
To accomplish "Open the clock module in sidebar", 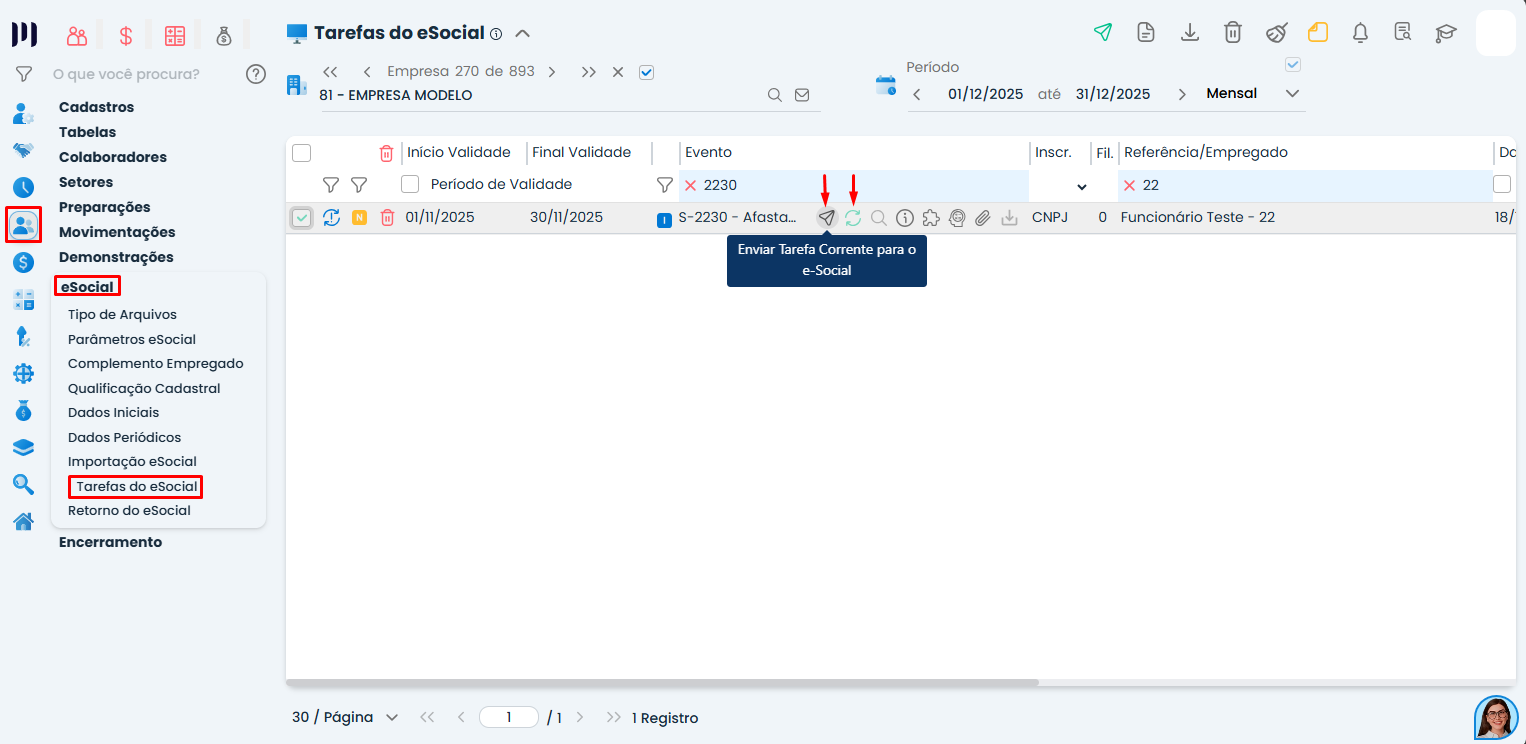I will (x=23, y=187).
